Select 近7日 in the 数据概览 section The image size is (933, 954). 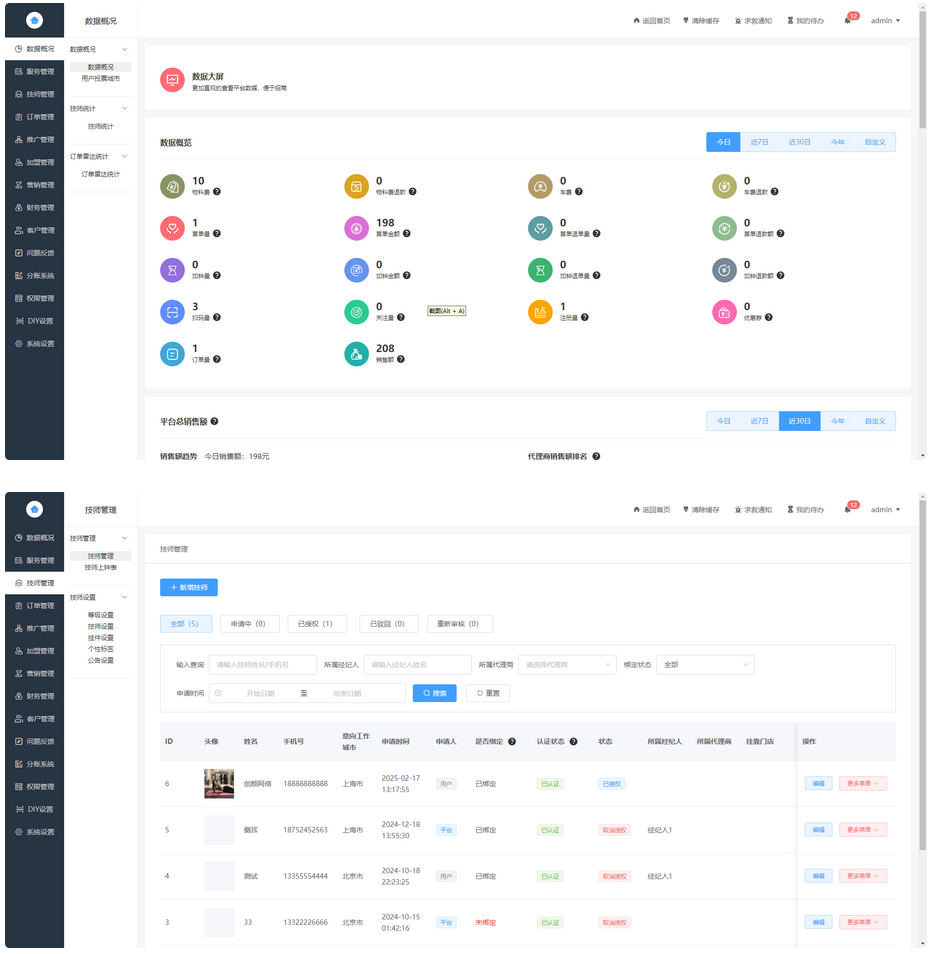tap(760, 142)
